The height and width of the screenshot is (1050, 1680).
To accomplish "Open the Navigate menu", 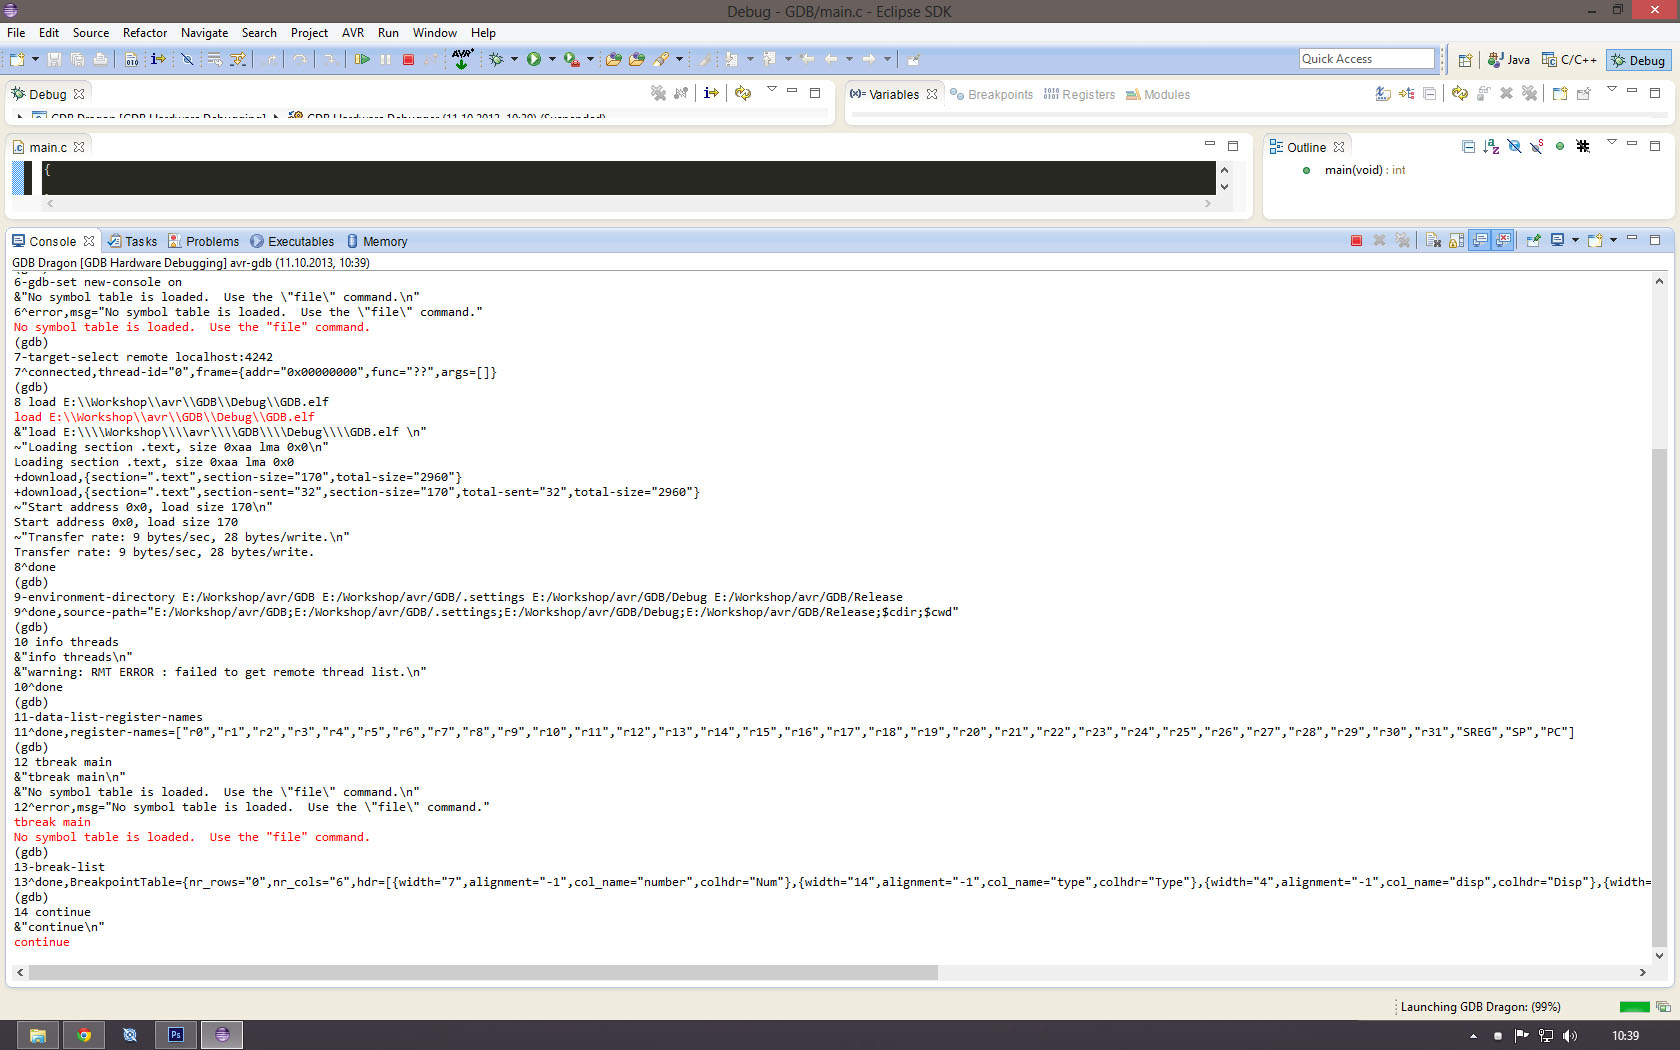I will [205, 33].
